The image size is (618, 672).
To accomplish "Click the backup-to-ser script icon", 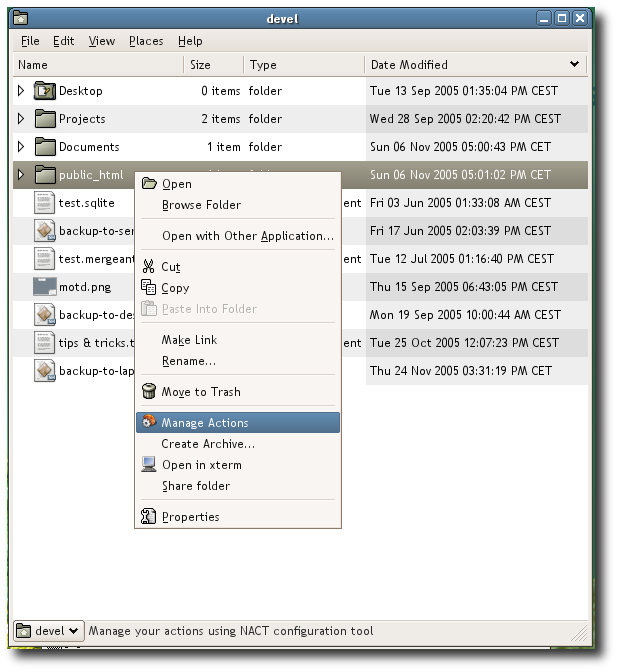I will (45, 231).
